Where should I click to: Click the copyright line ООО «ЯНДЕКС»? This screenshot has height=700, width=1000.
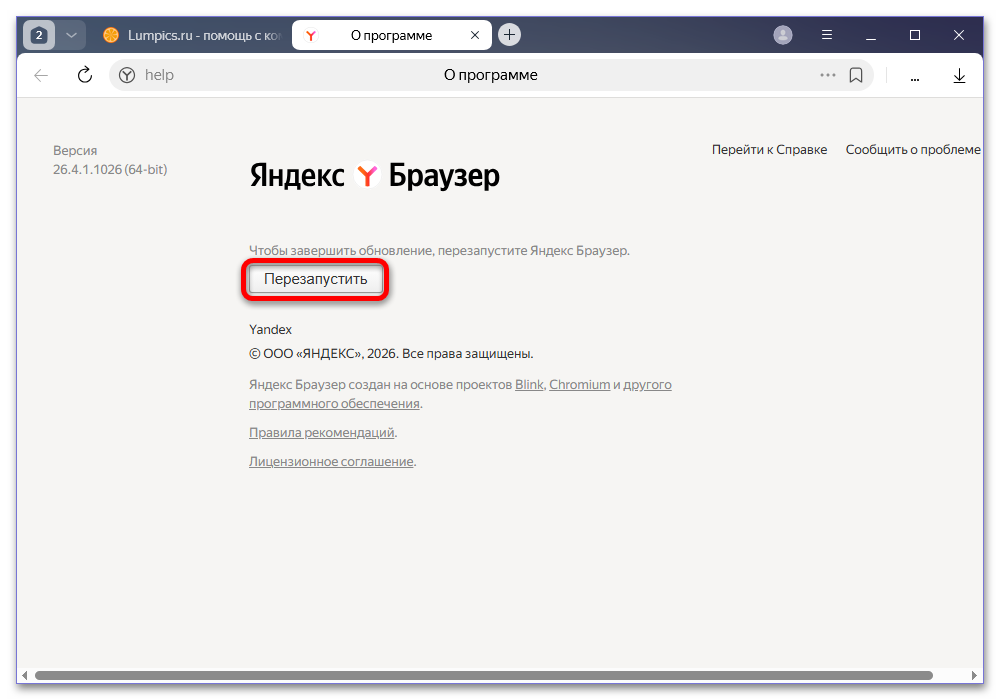point(391,353)
